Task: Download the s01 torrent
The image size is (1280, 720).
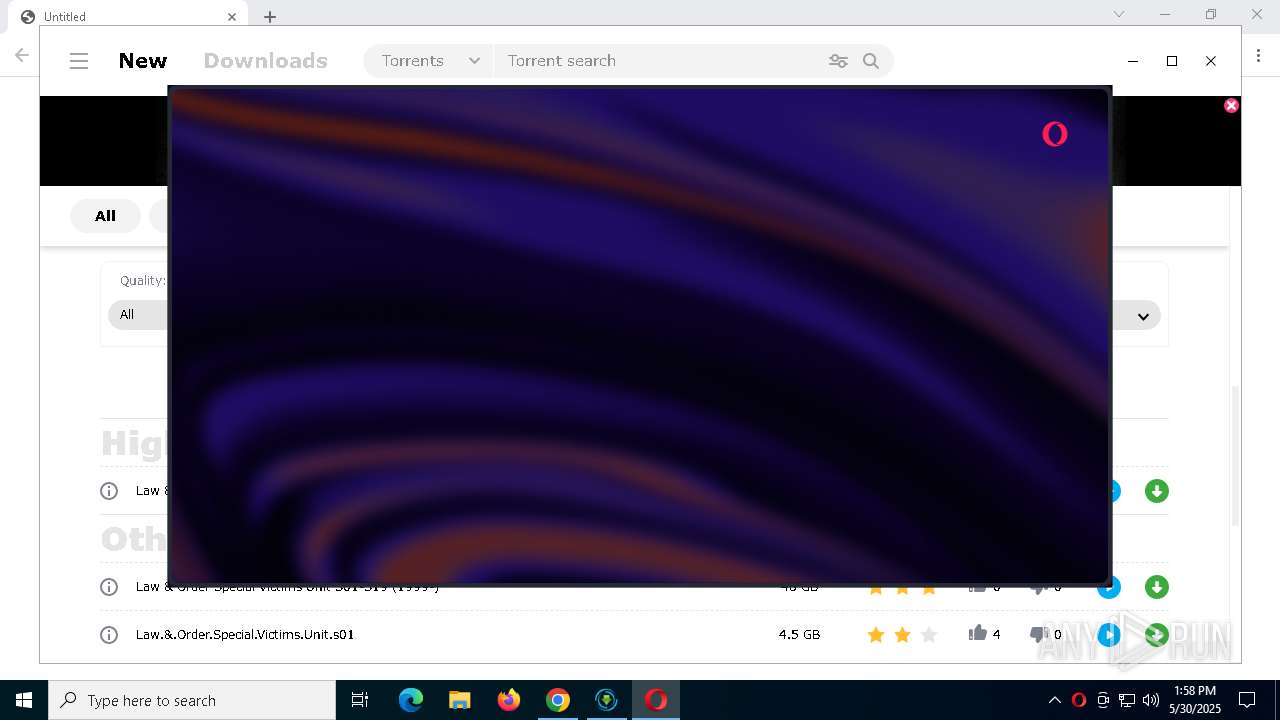Action: (x=1157, y=635)
